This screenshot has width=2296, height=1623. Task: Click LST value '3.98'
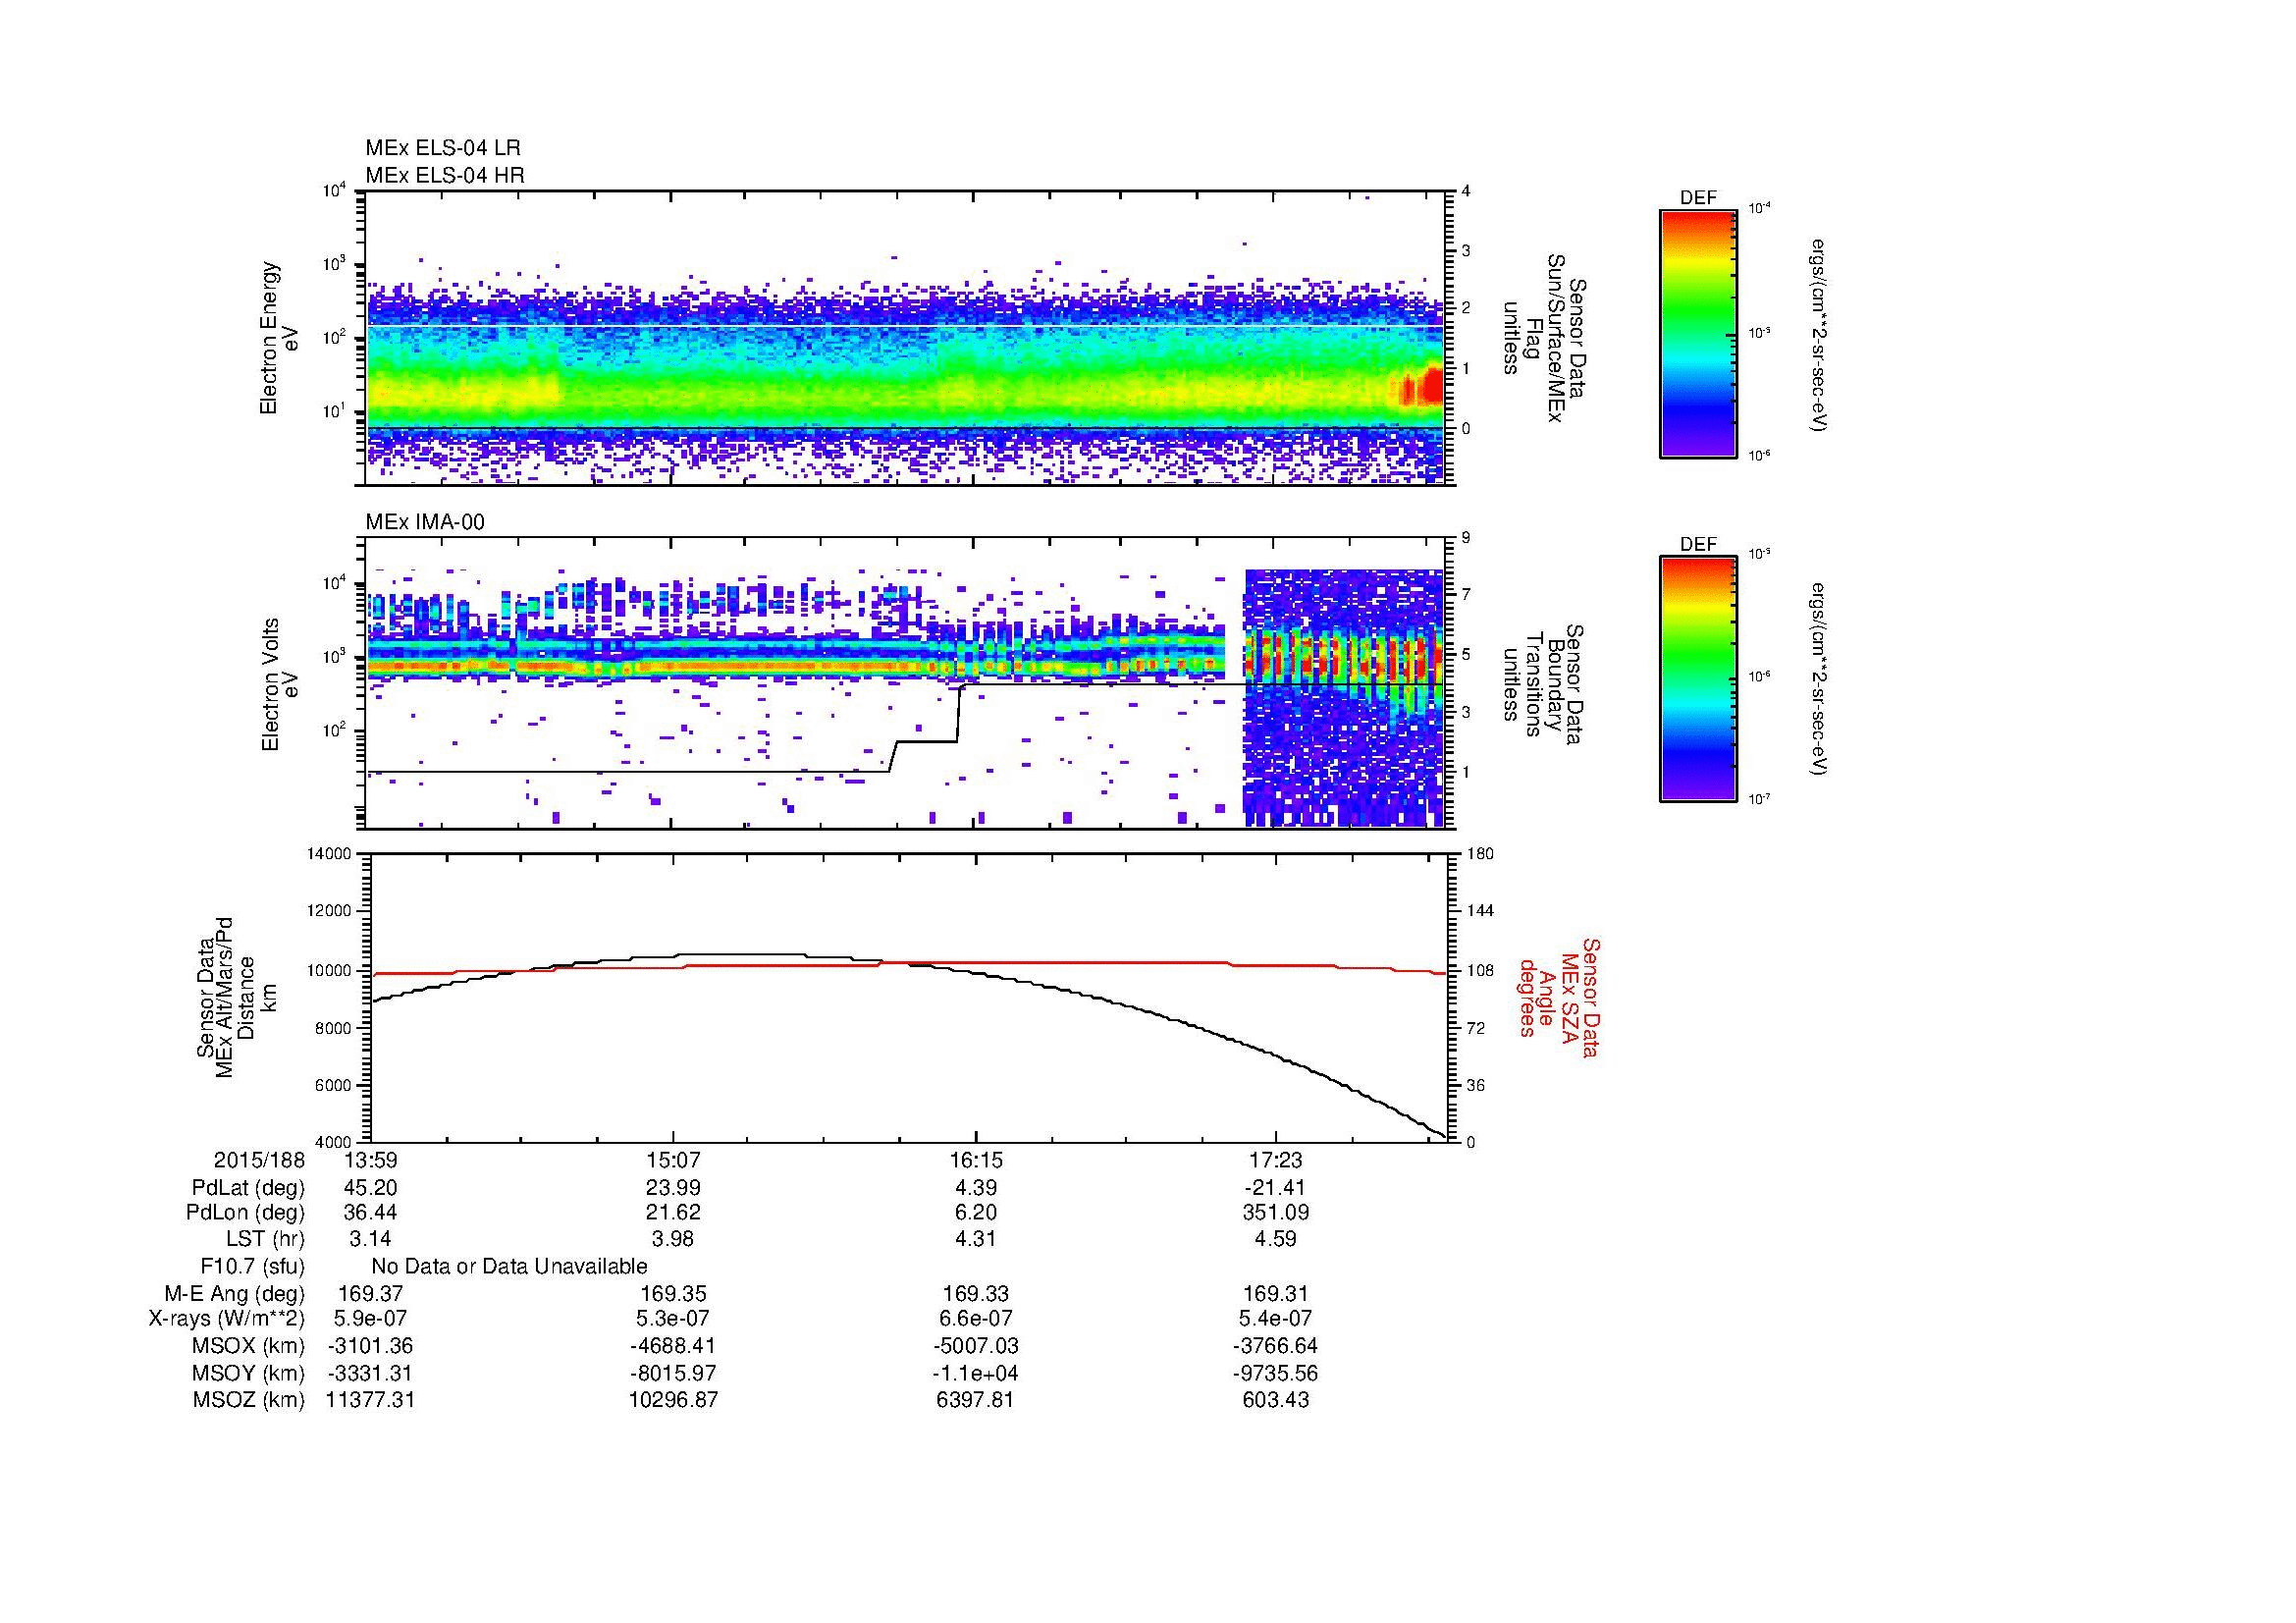click(x=673, y=1239)
